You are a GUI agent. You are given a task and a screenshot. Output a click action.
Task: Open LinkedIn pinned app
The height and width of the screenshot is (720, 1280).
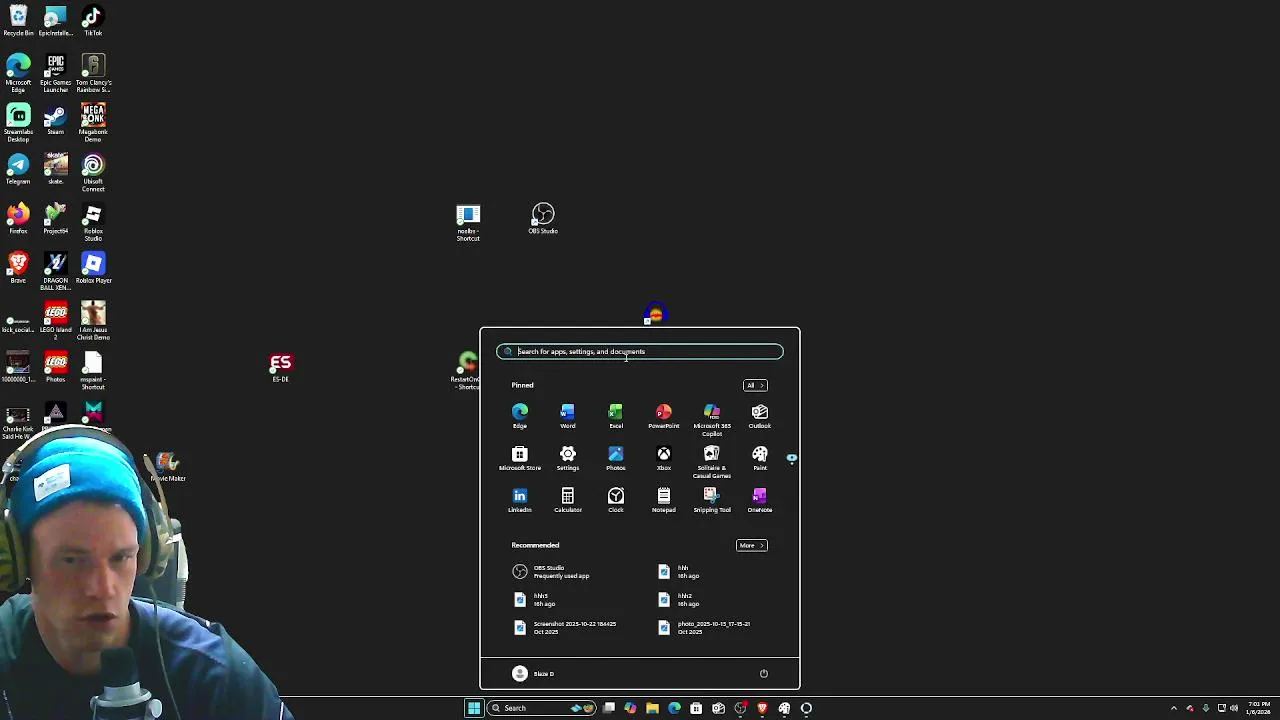click(520, 501)
